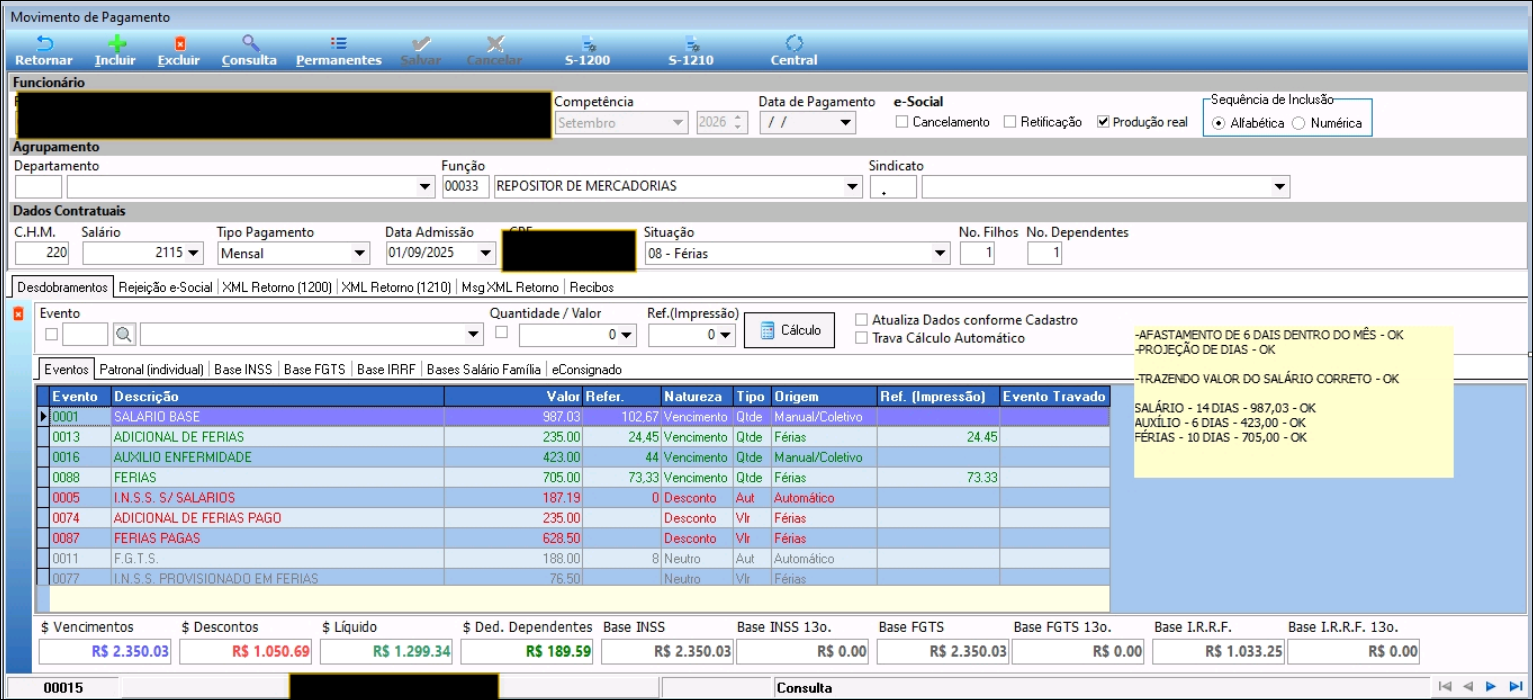Open the Central toolbar item
The image size is (1533, 700).
[x=794, y=51]
